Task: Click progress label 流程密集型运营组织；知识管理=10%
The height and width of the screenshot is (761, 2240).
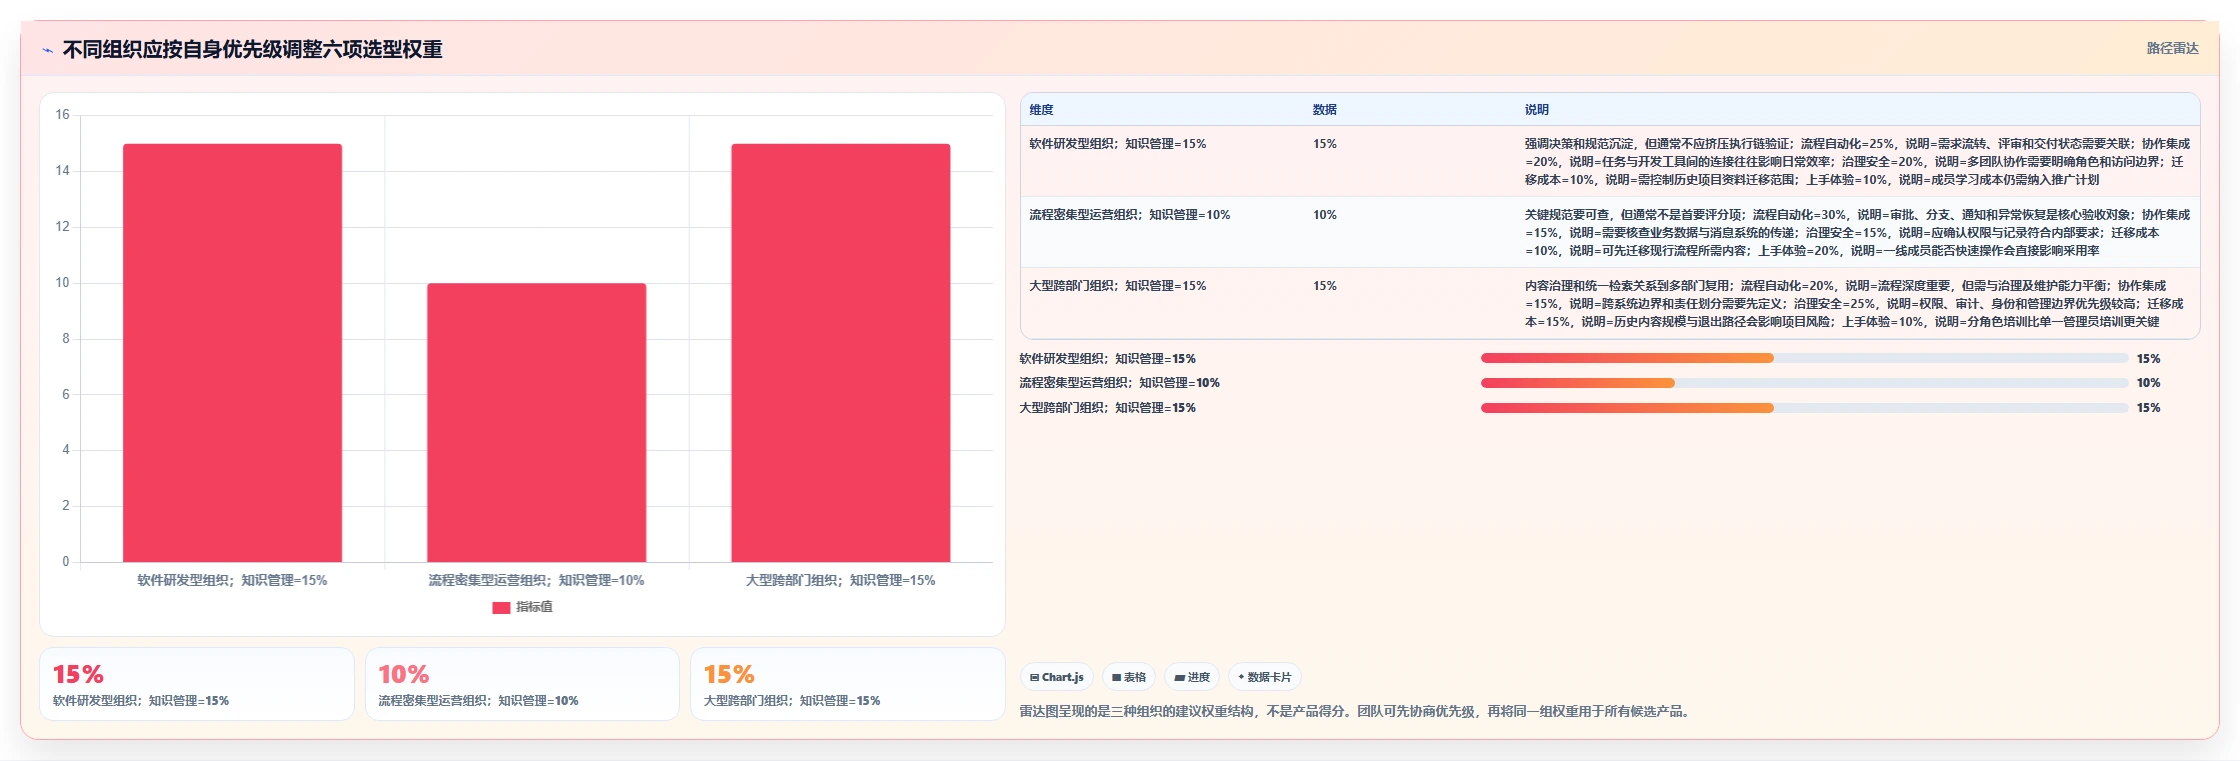Action: click(1119, 383)
